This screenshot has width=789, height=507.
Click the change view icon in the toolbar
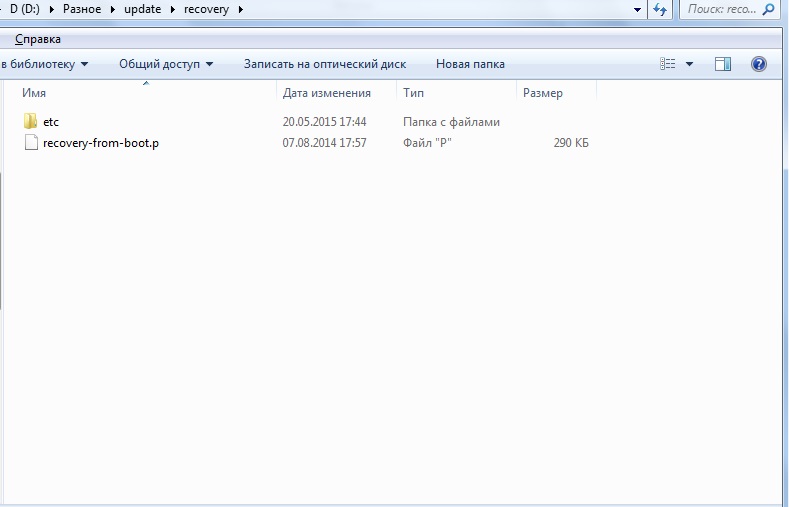[668, 64]
